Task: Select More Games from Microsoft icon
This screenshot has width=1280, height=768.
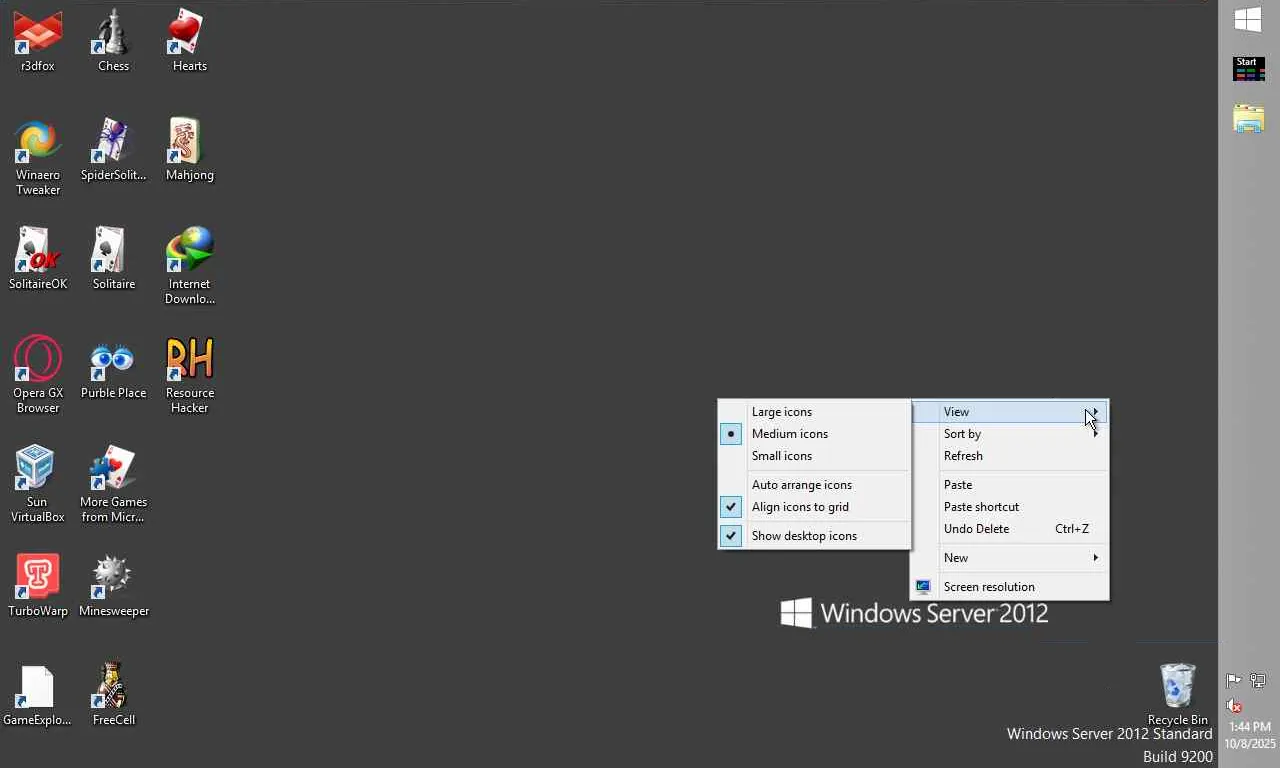Action: [113, 484]
